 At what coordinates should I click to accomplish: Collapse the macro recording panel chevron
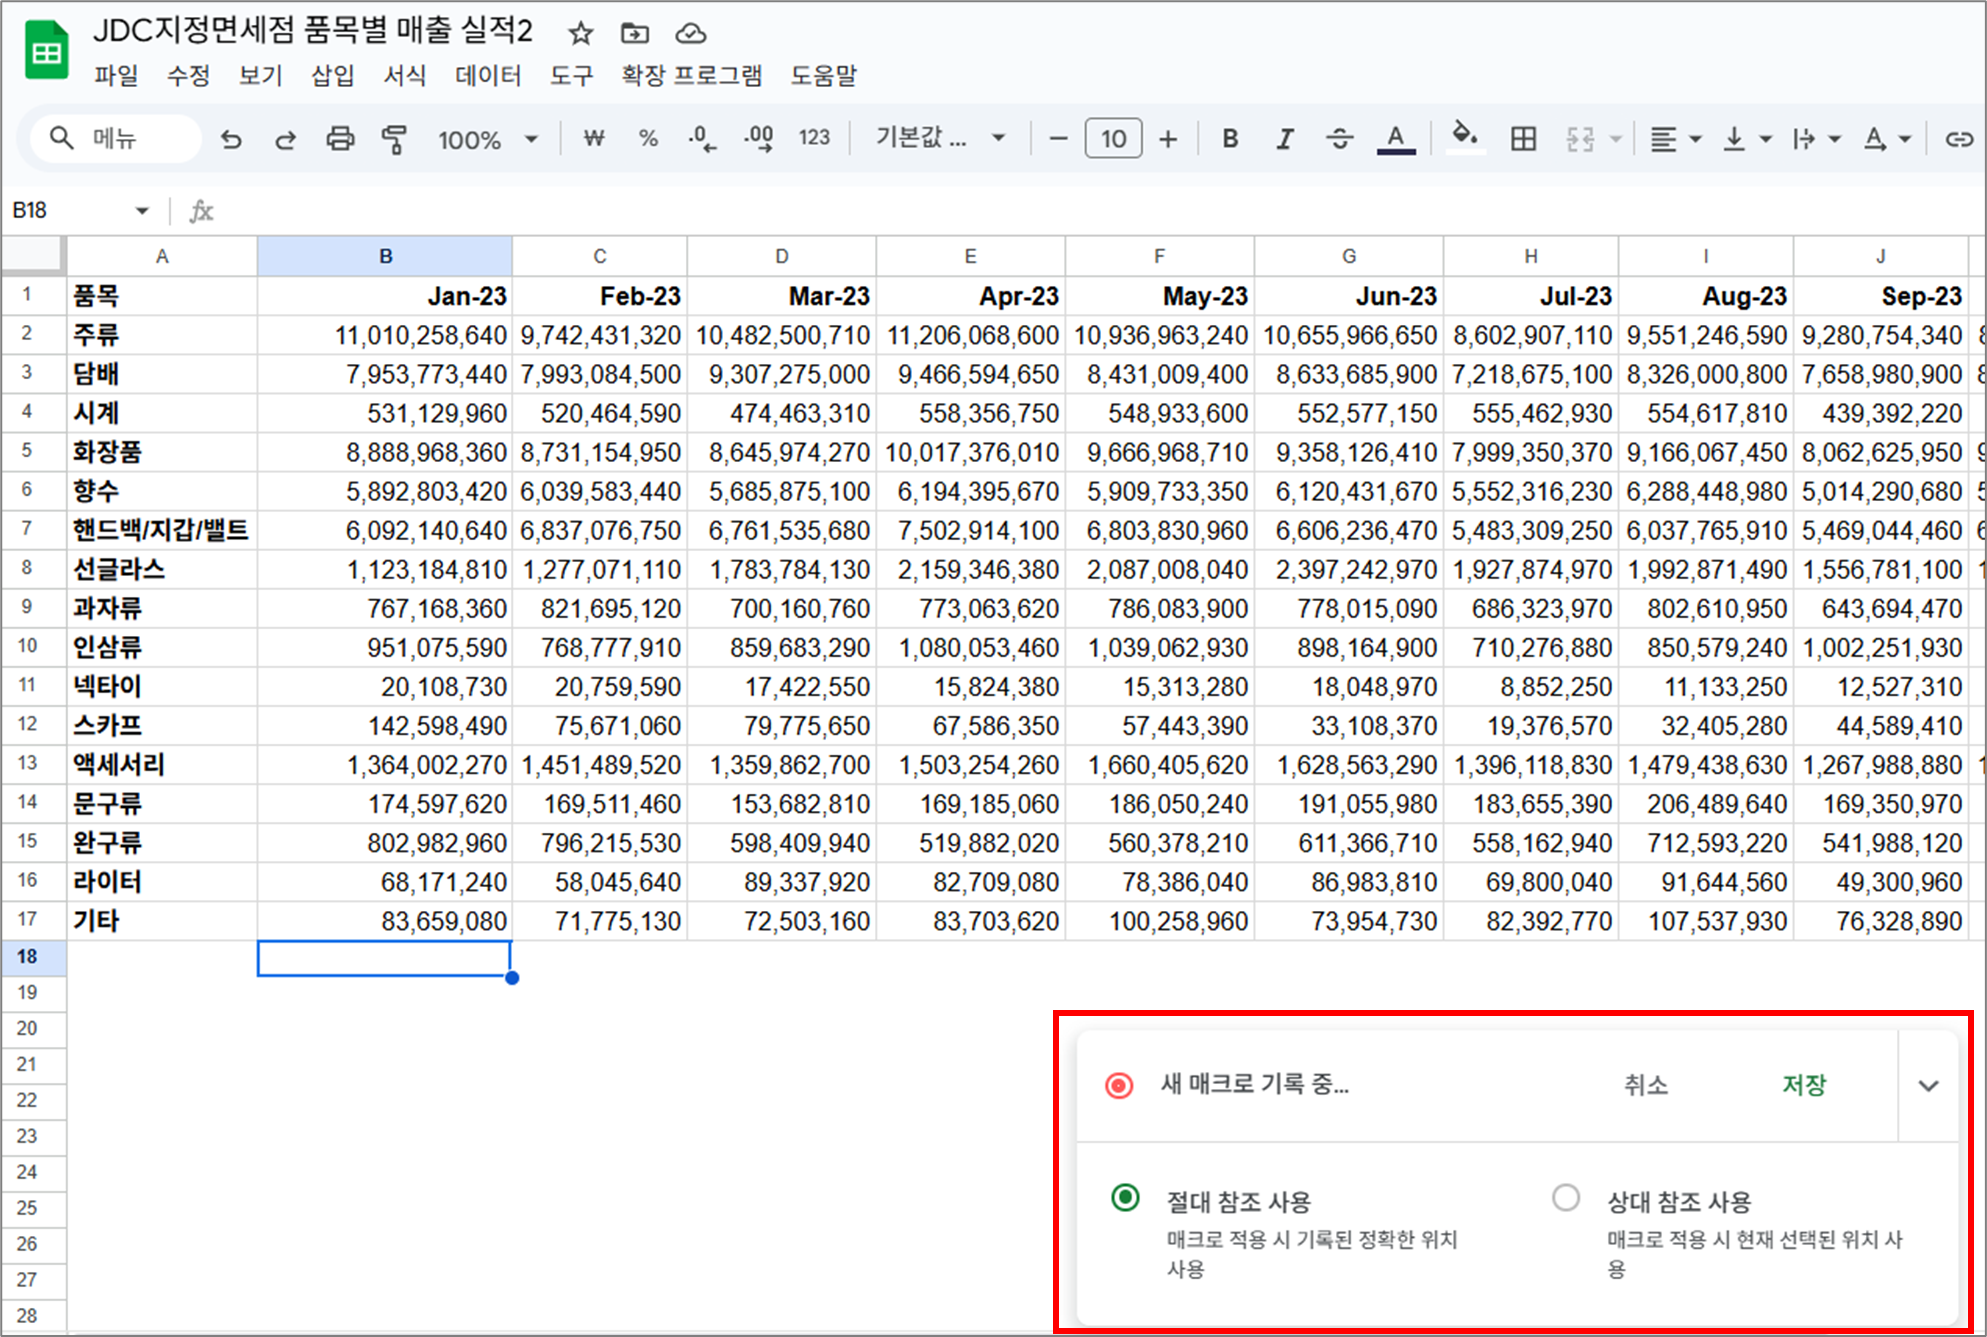coord(1928,1085)
